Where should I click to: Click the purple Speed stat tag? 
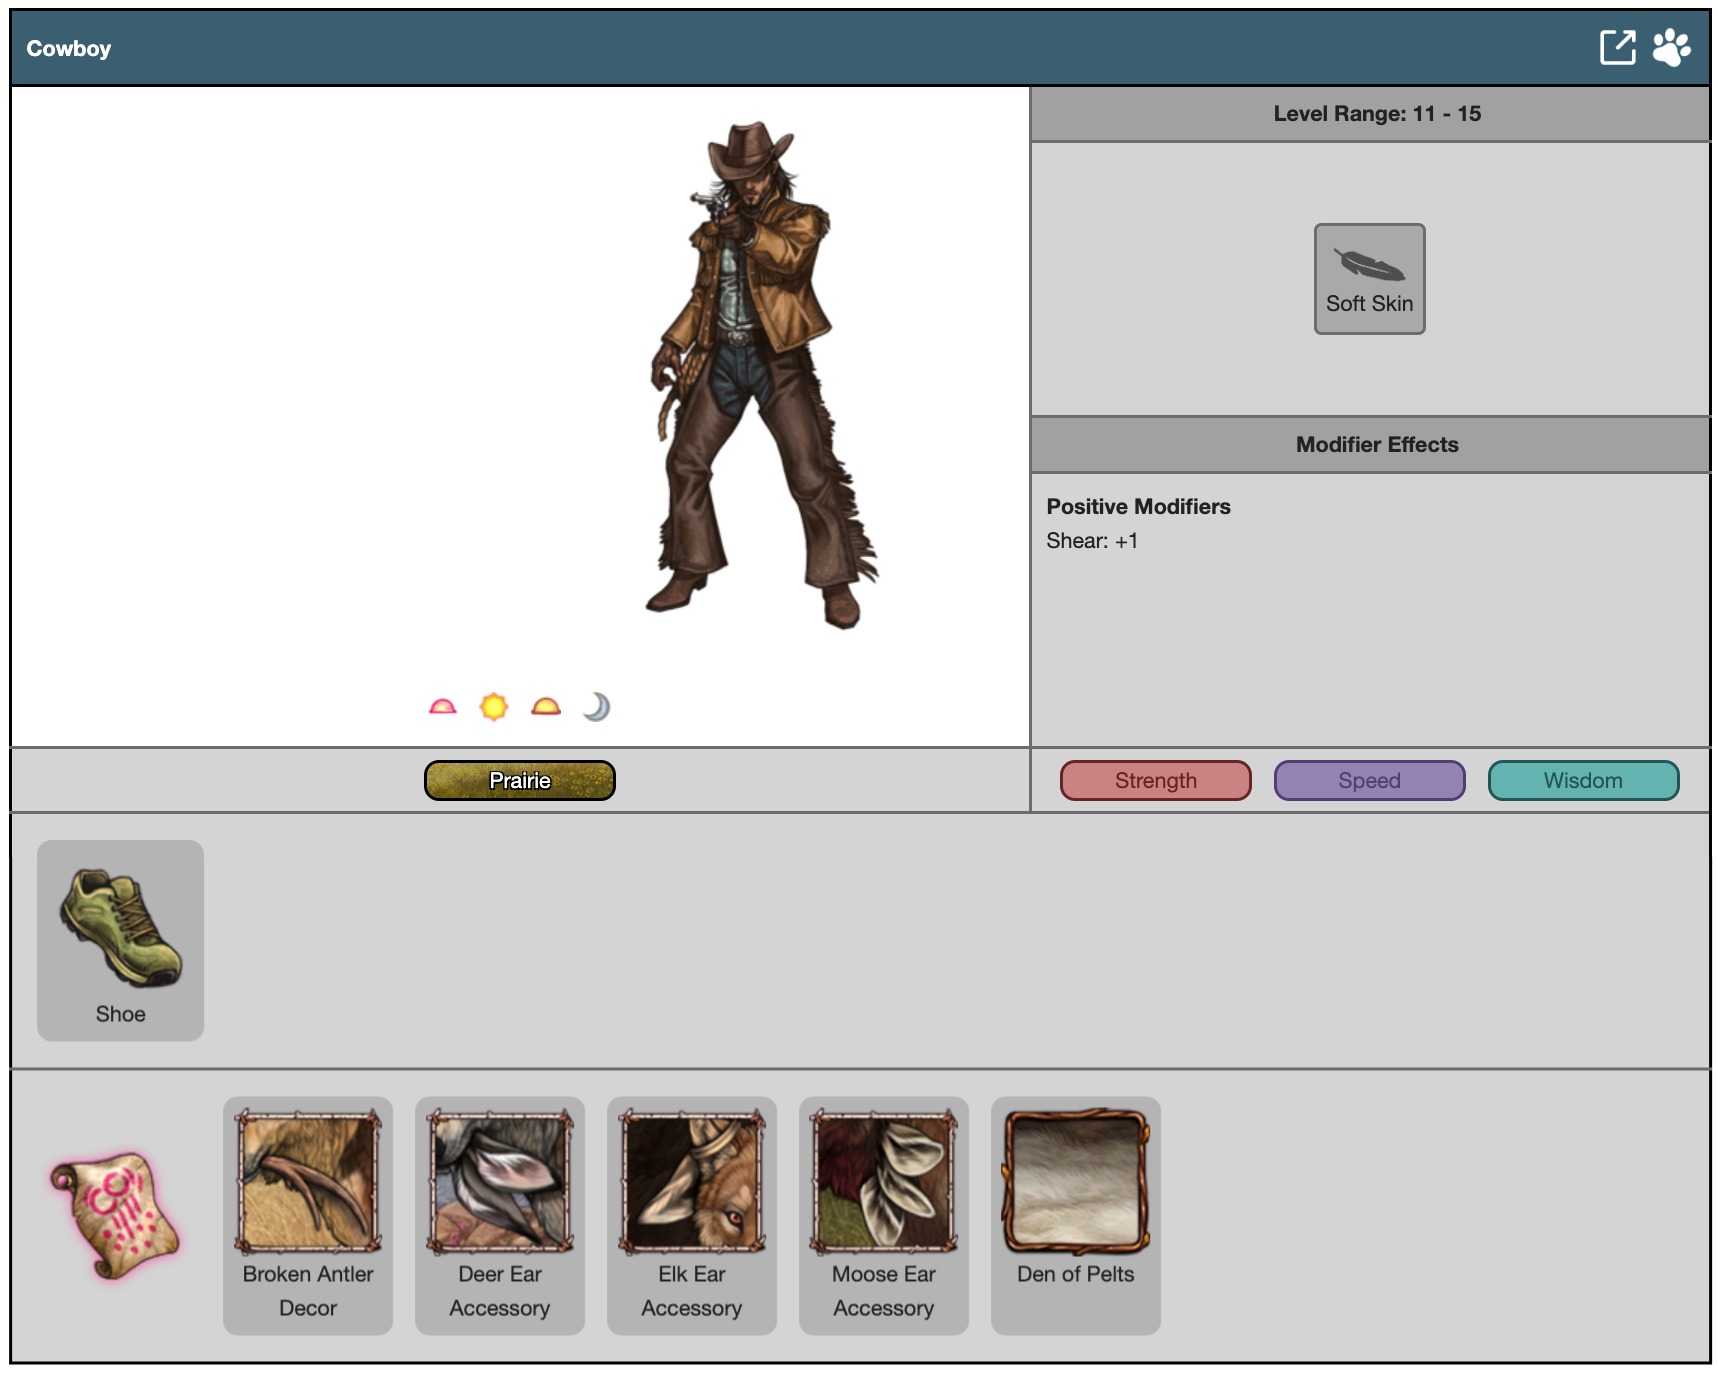[x=1369, y=780]
